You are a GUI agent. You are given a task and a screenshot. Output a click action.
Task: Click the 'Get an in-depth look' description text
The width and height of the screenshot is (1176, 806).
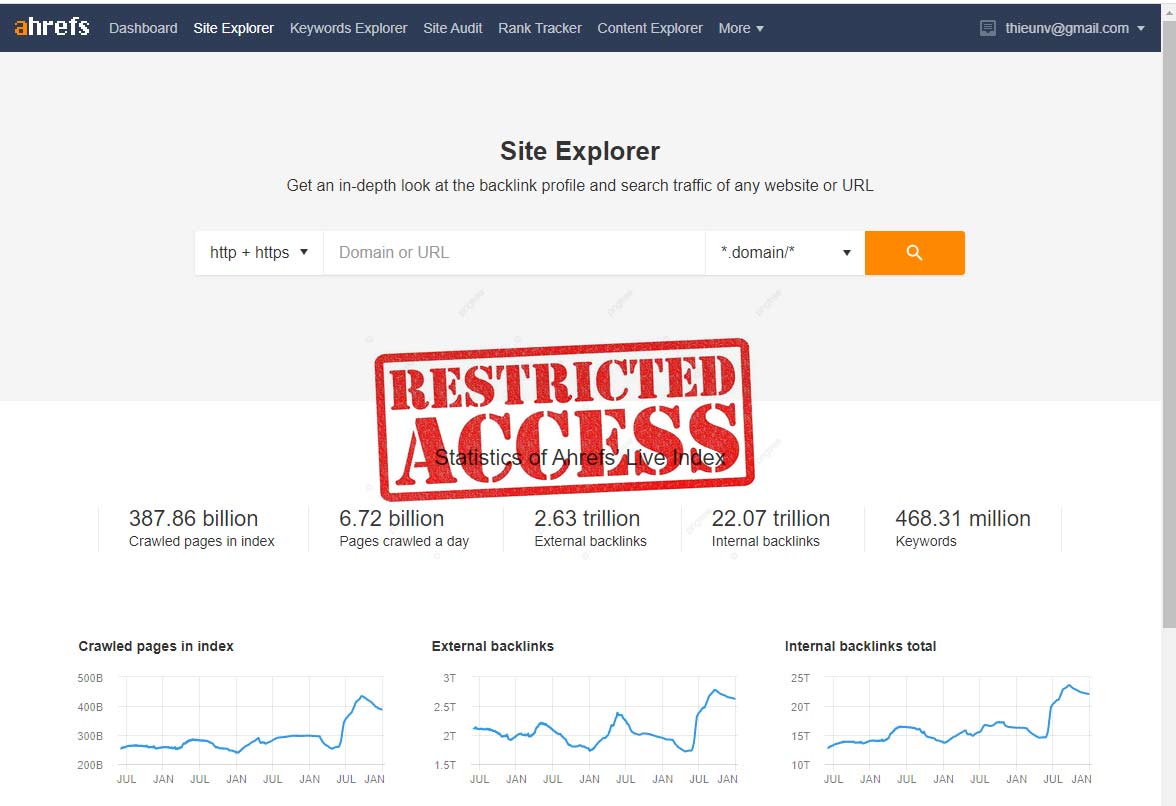[x=580, y=185]
